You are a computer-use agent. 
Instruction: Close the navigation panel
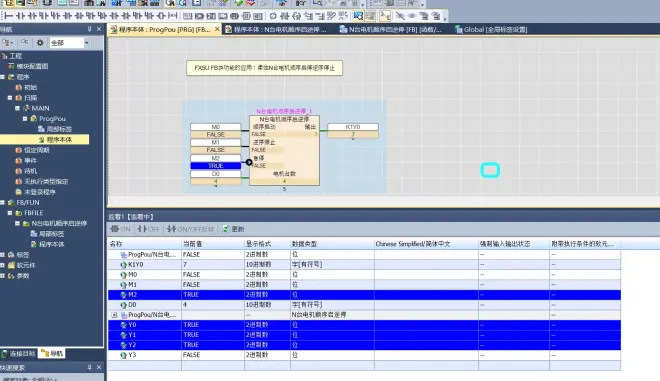click(99, 29)
